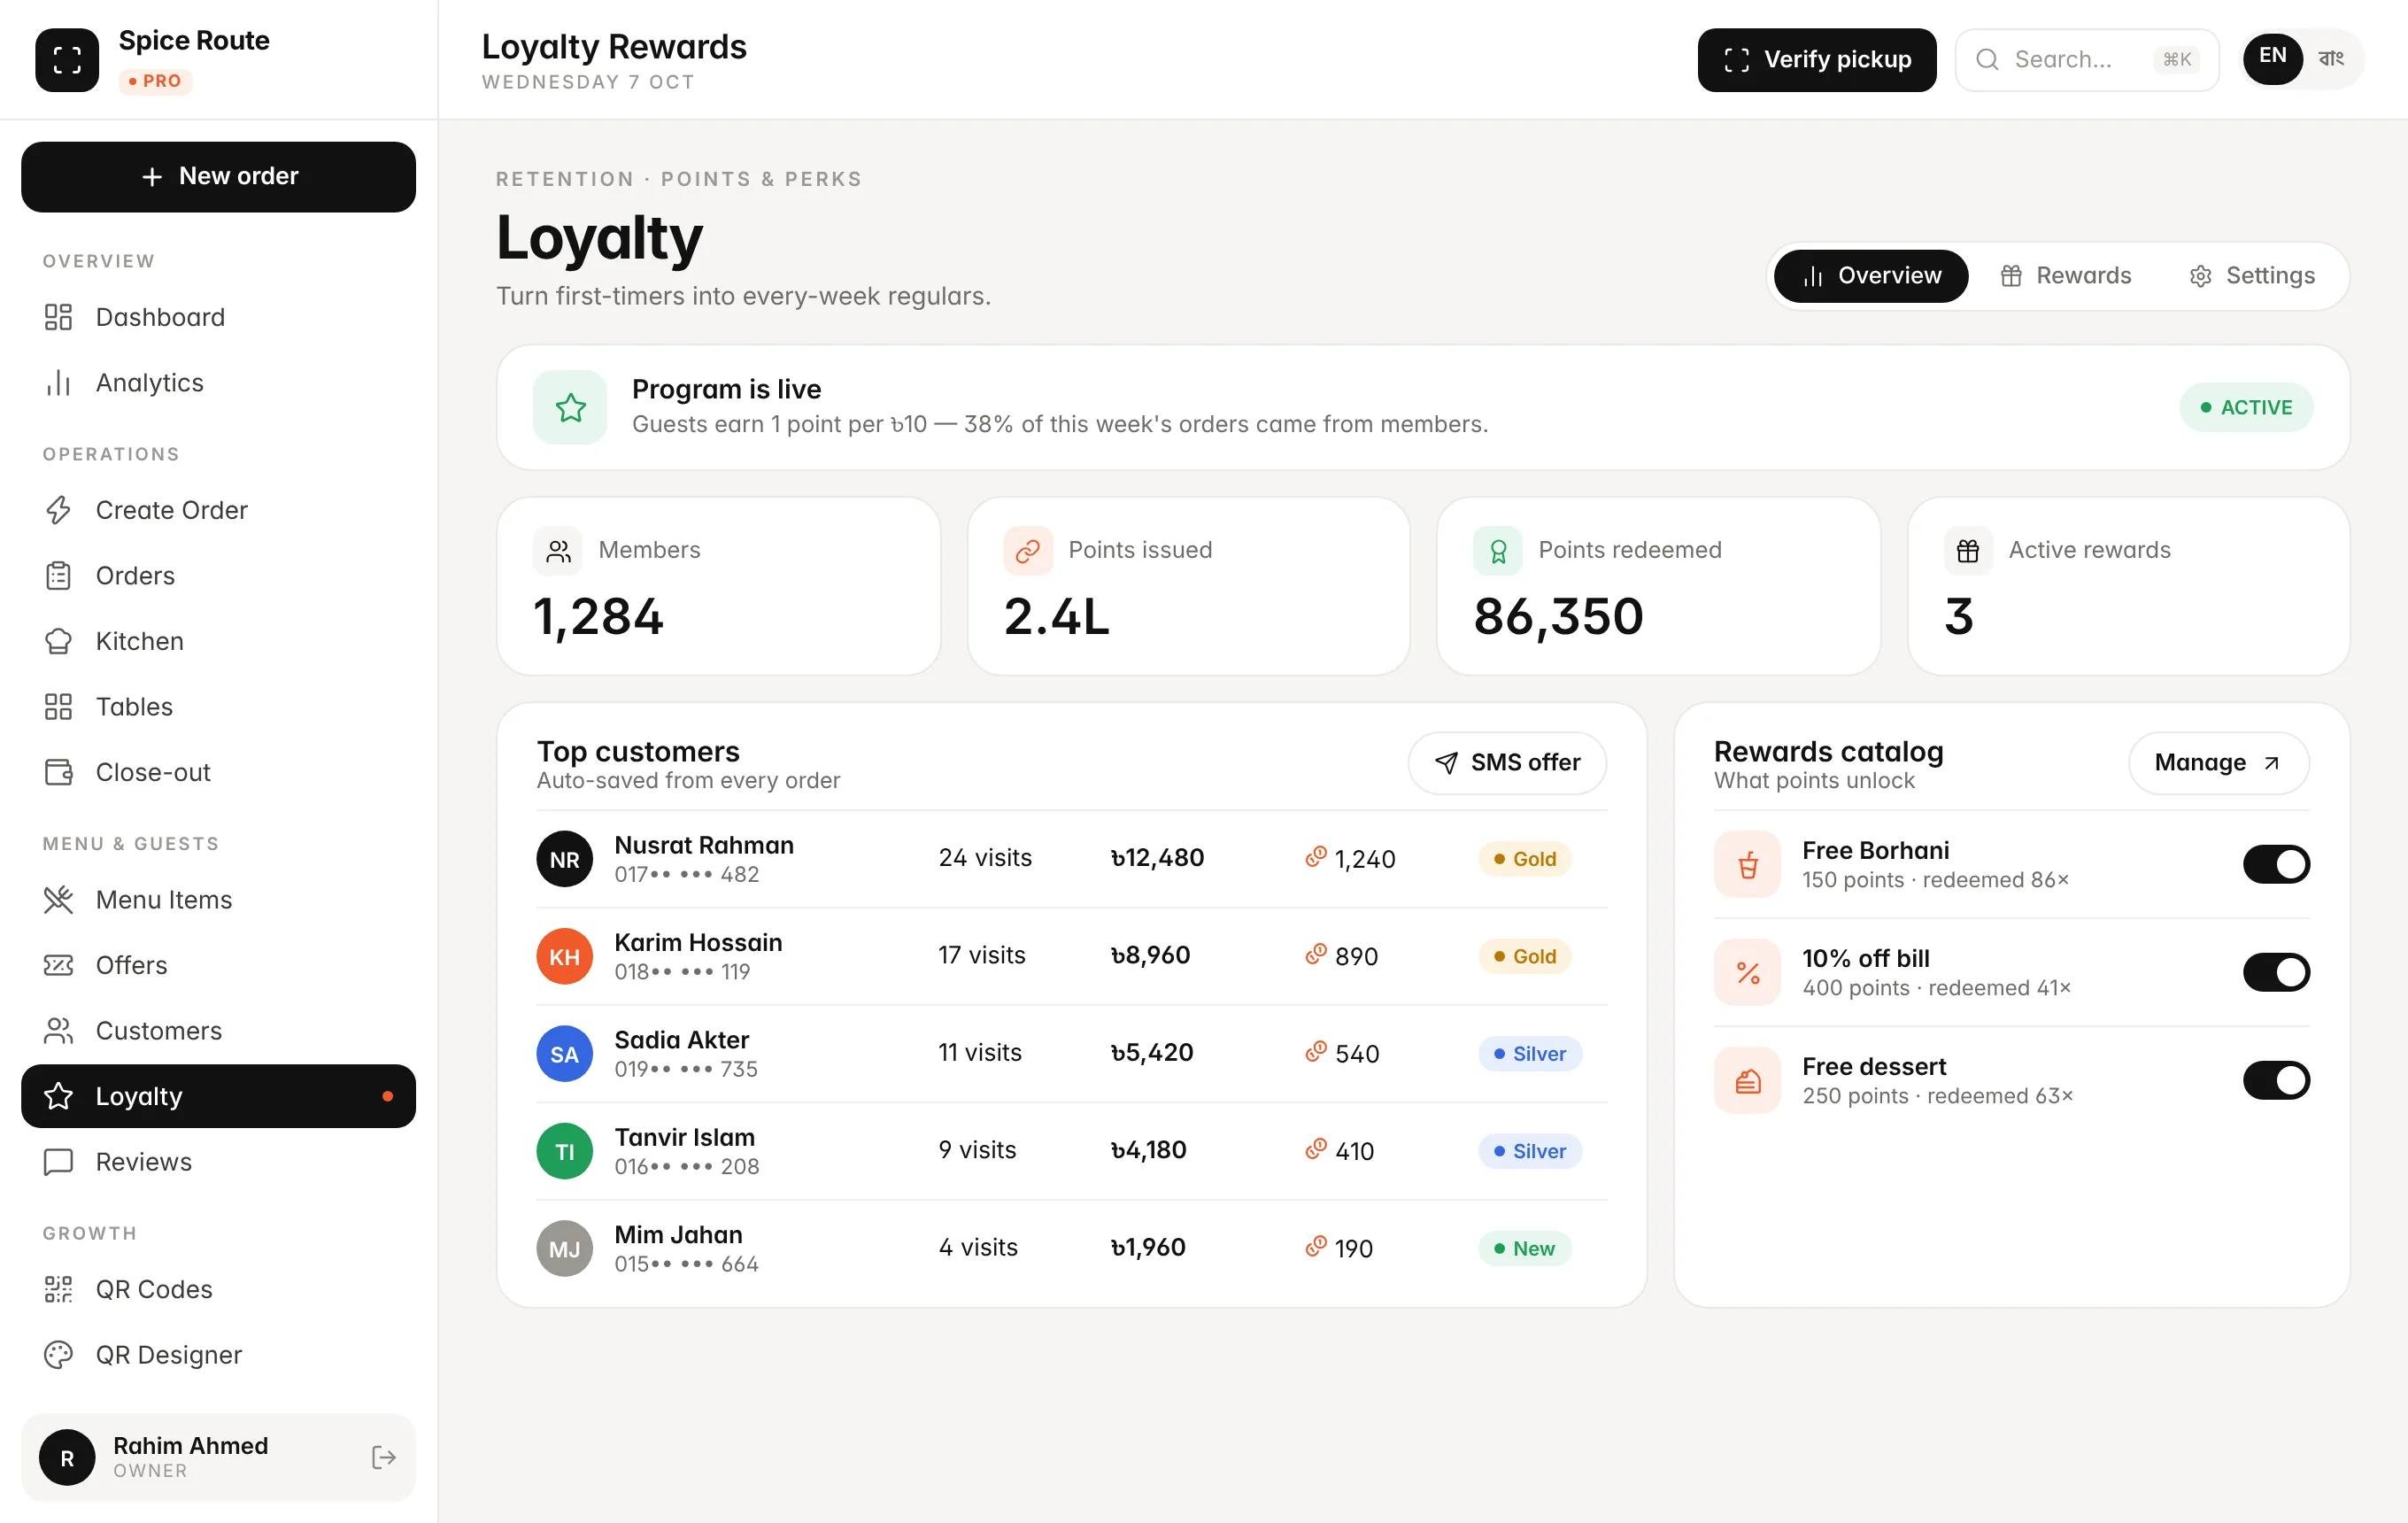Click the Spice Route logo icon
The width and height of the screenshot is (2408, 1523).
click(67, 60)
